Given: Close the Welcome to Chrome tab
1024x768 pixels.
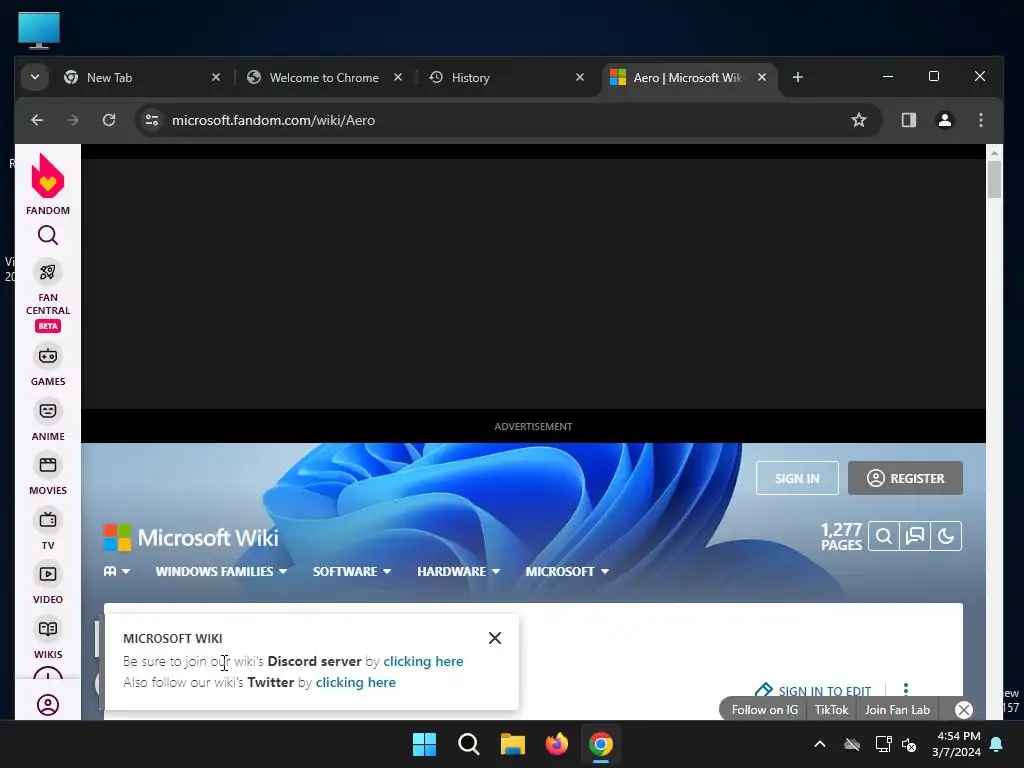Looking at the screenshot, I should [398, 78].
